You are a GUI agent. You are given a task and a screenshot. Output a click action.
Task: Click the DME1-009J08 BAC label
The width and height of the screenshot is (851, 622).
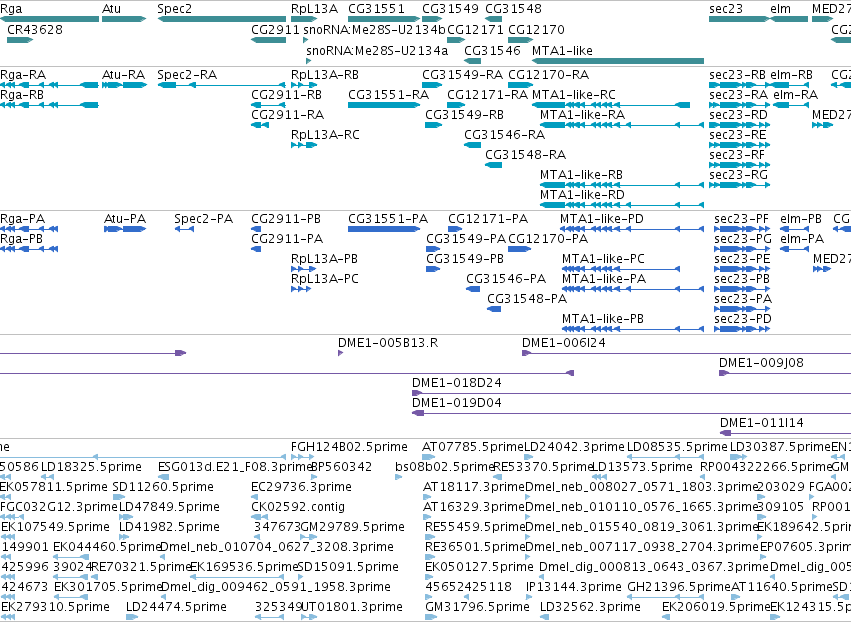[x=761, y=363]
